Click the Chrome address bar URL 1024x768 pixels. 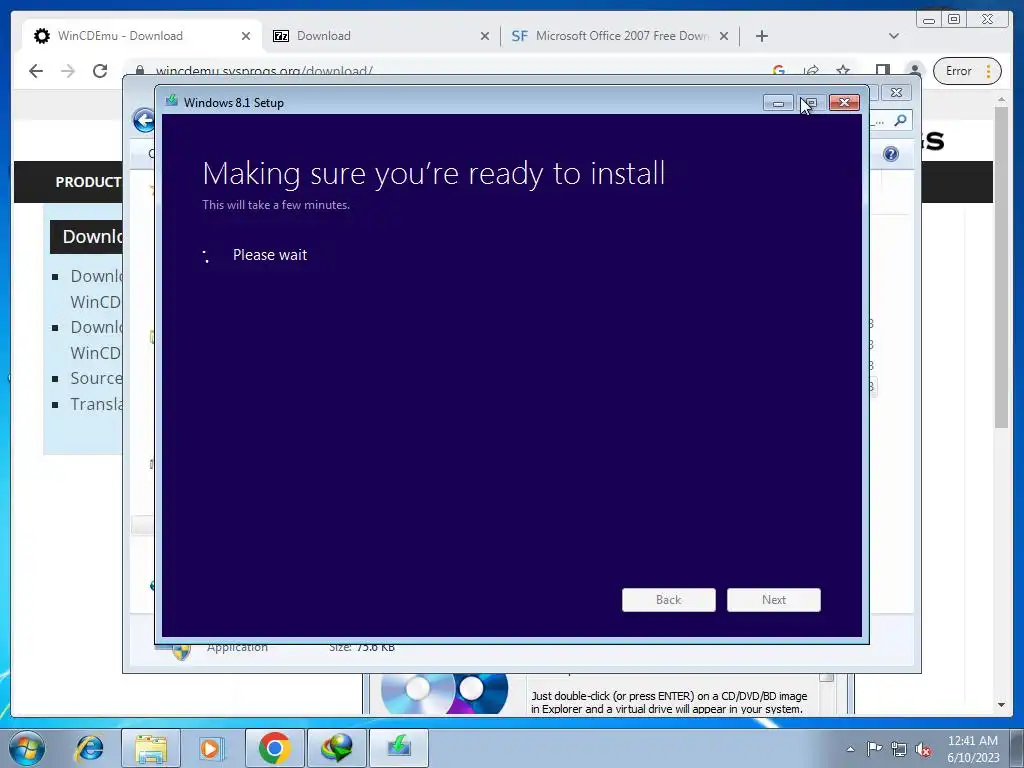(x=264, y=71)
